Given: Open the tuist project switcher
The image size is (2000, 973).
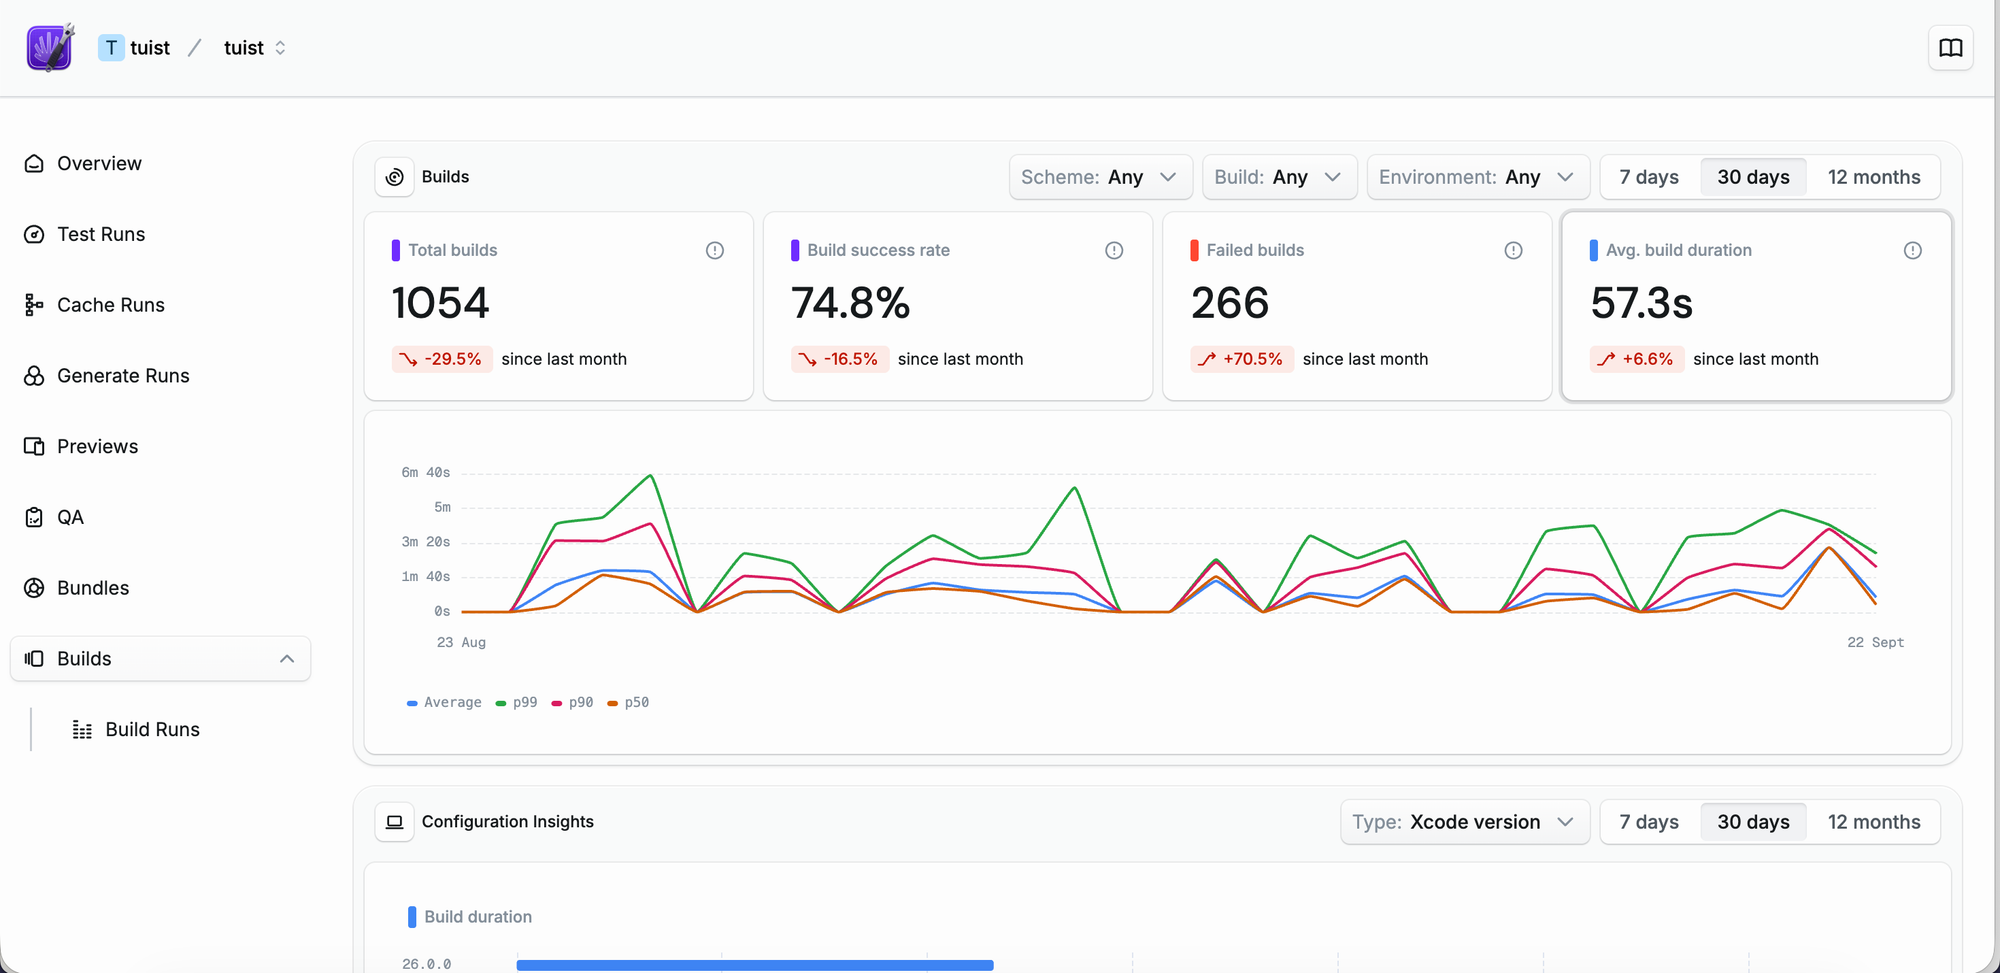Looking at the screenshot, I should pyautogui.click(x=255, y=48).
